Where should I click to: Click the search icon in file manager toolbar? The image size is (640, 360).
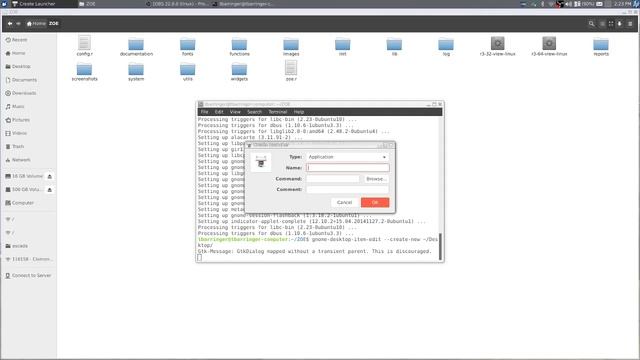[591, 24]
